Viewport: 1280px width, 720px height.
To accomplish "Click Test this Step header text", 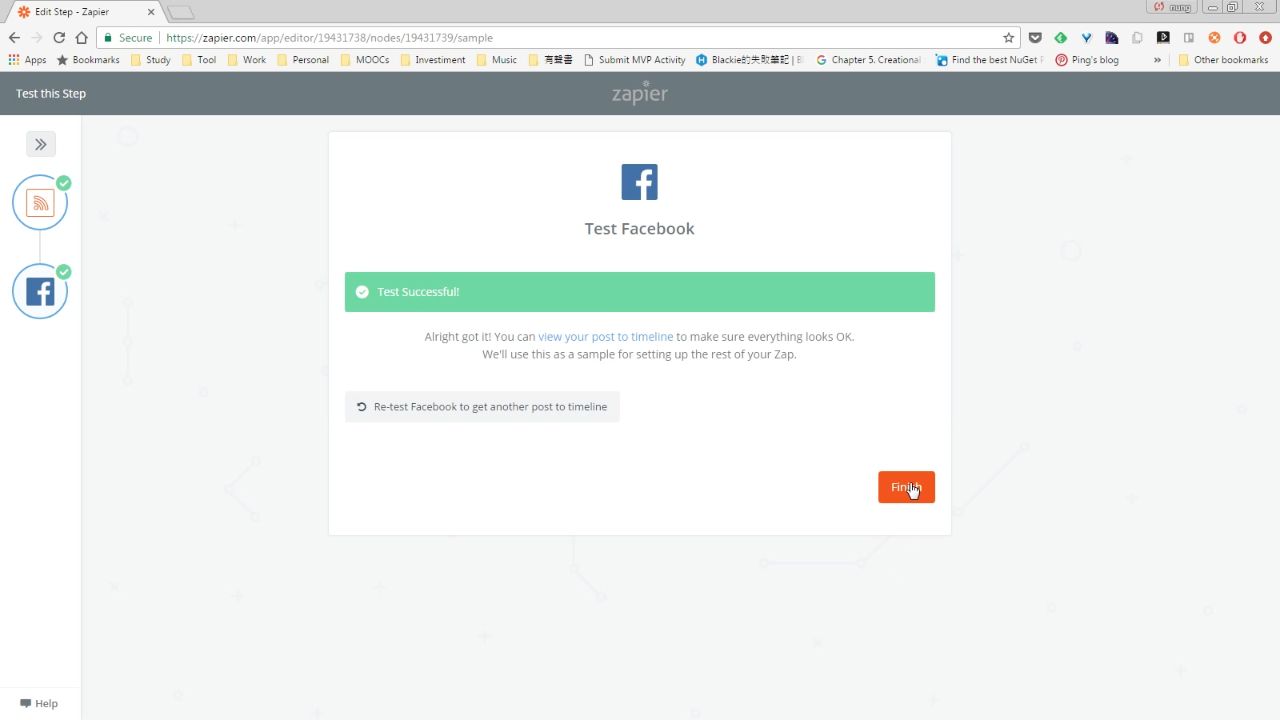I will coord(51,93).
